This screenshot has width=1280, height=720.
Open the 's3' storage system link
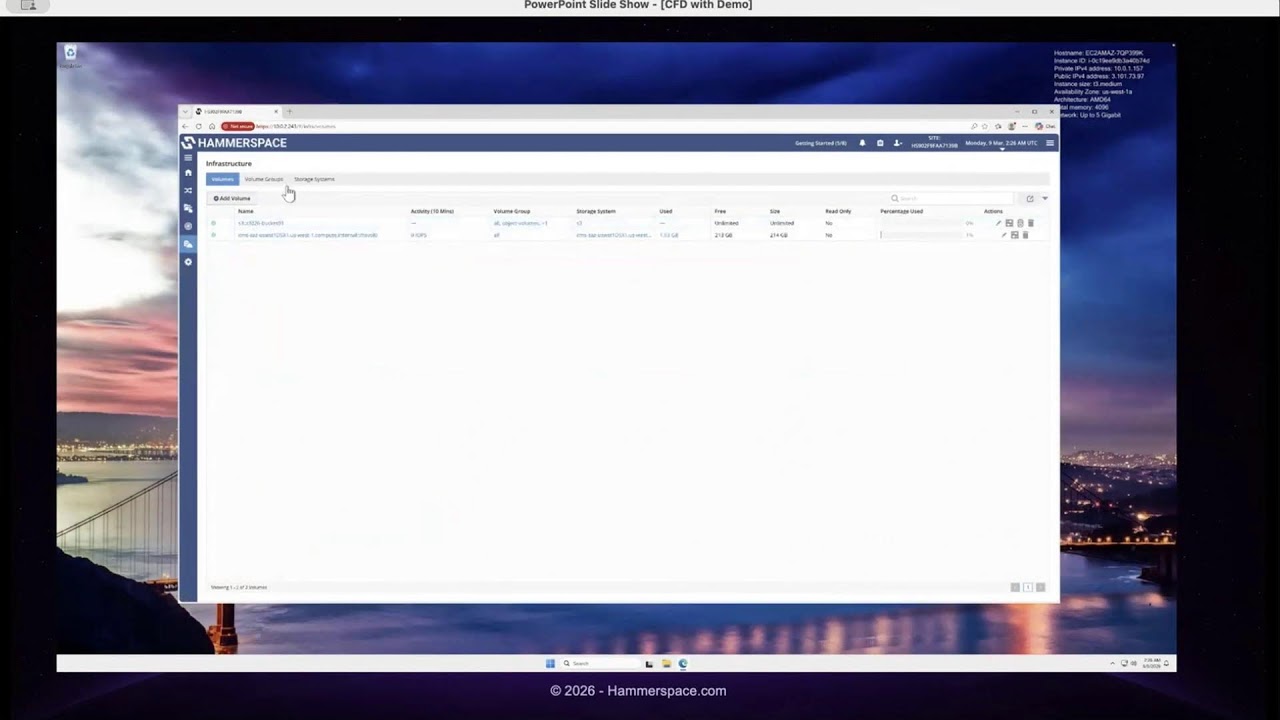[579, 223]
